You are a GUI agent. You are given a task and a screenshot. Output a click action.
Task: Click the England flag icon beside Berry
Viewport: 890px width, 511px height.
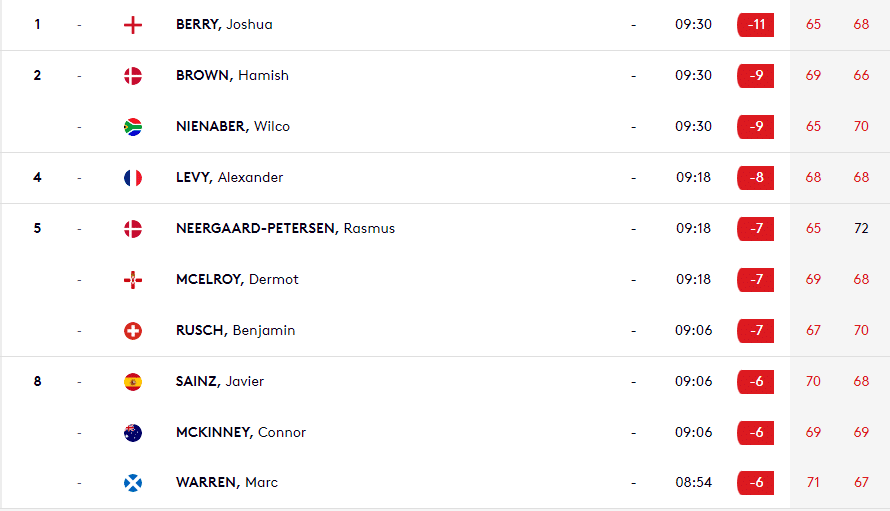(x=133, y=25)
